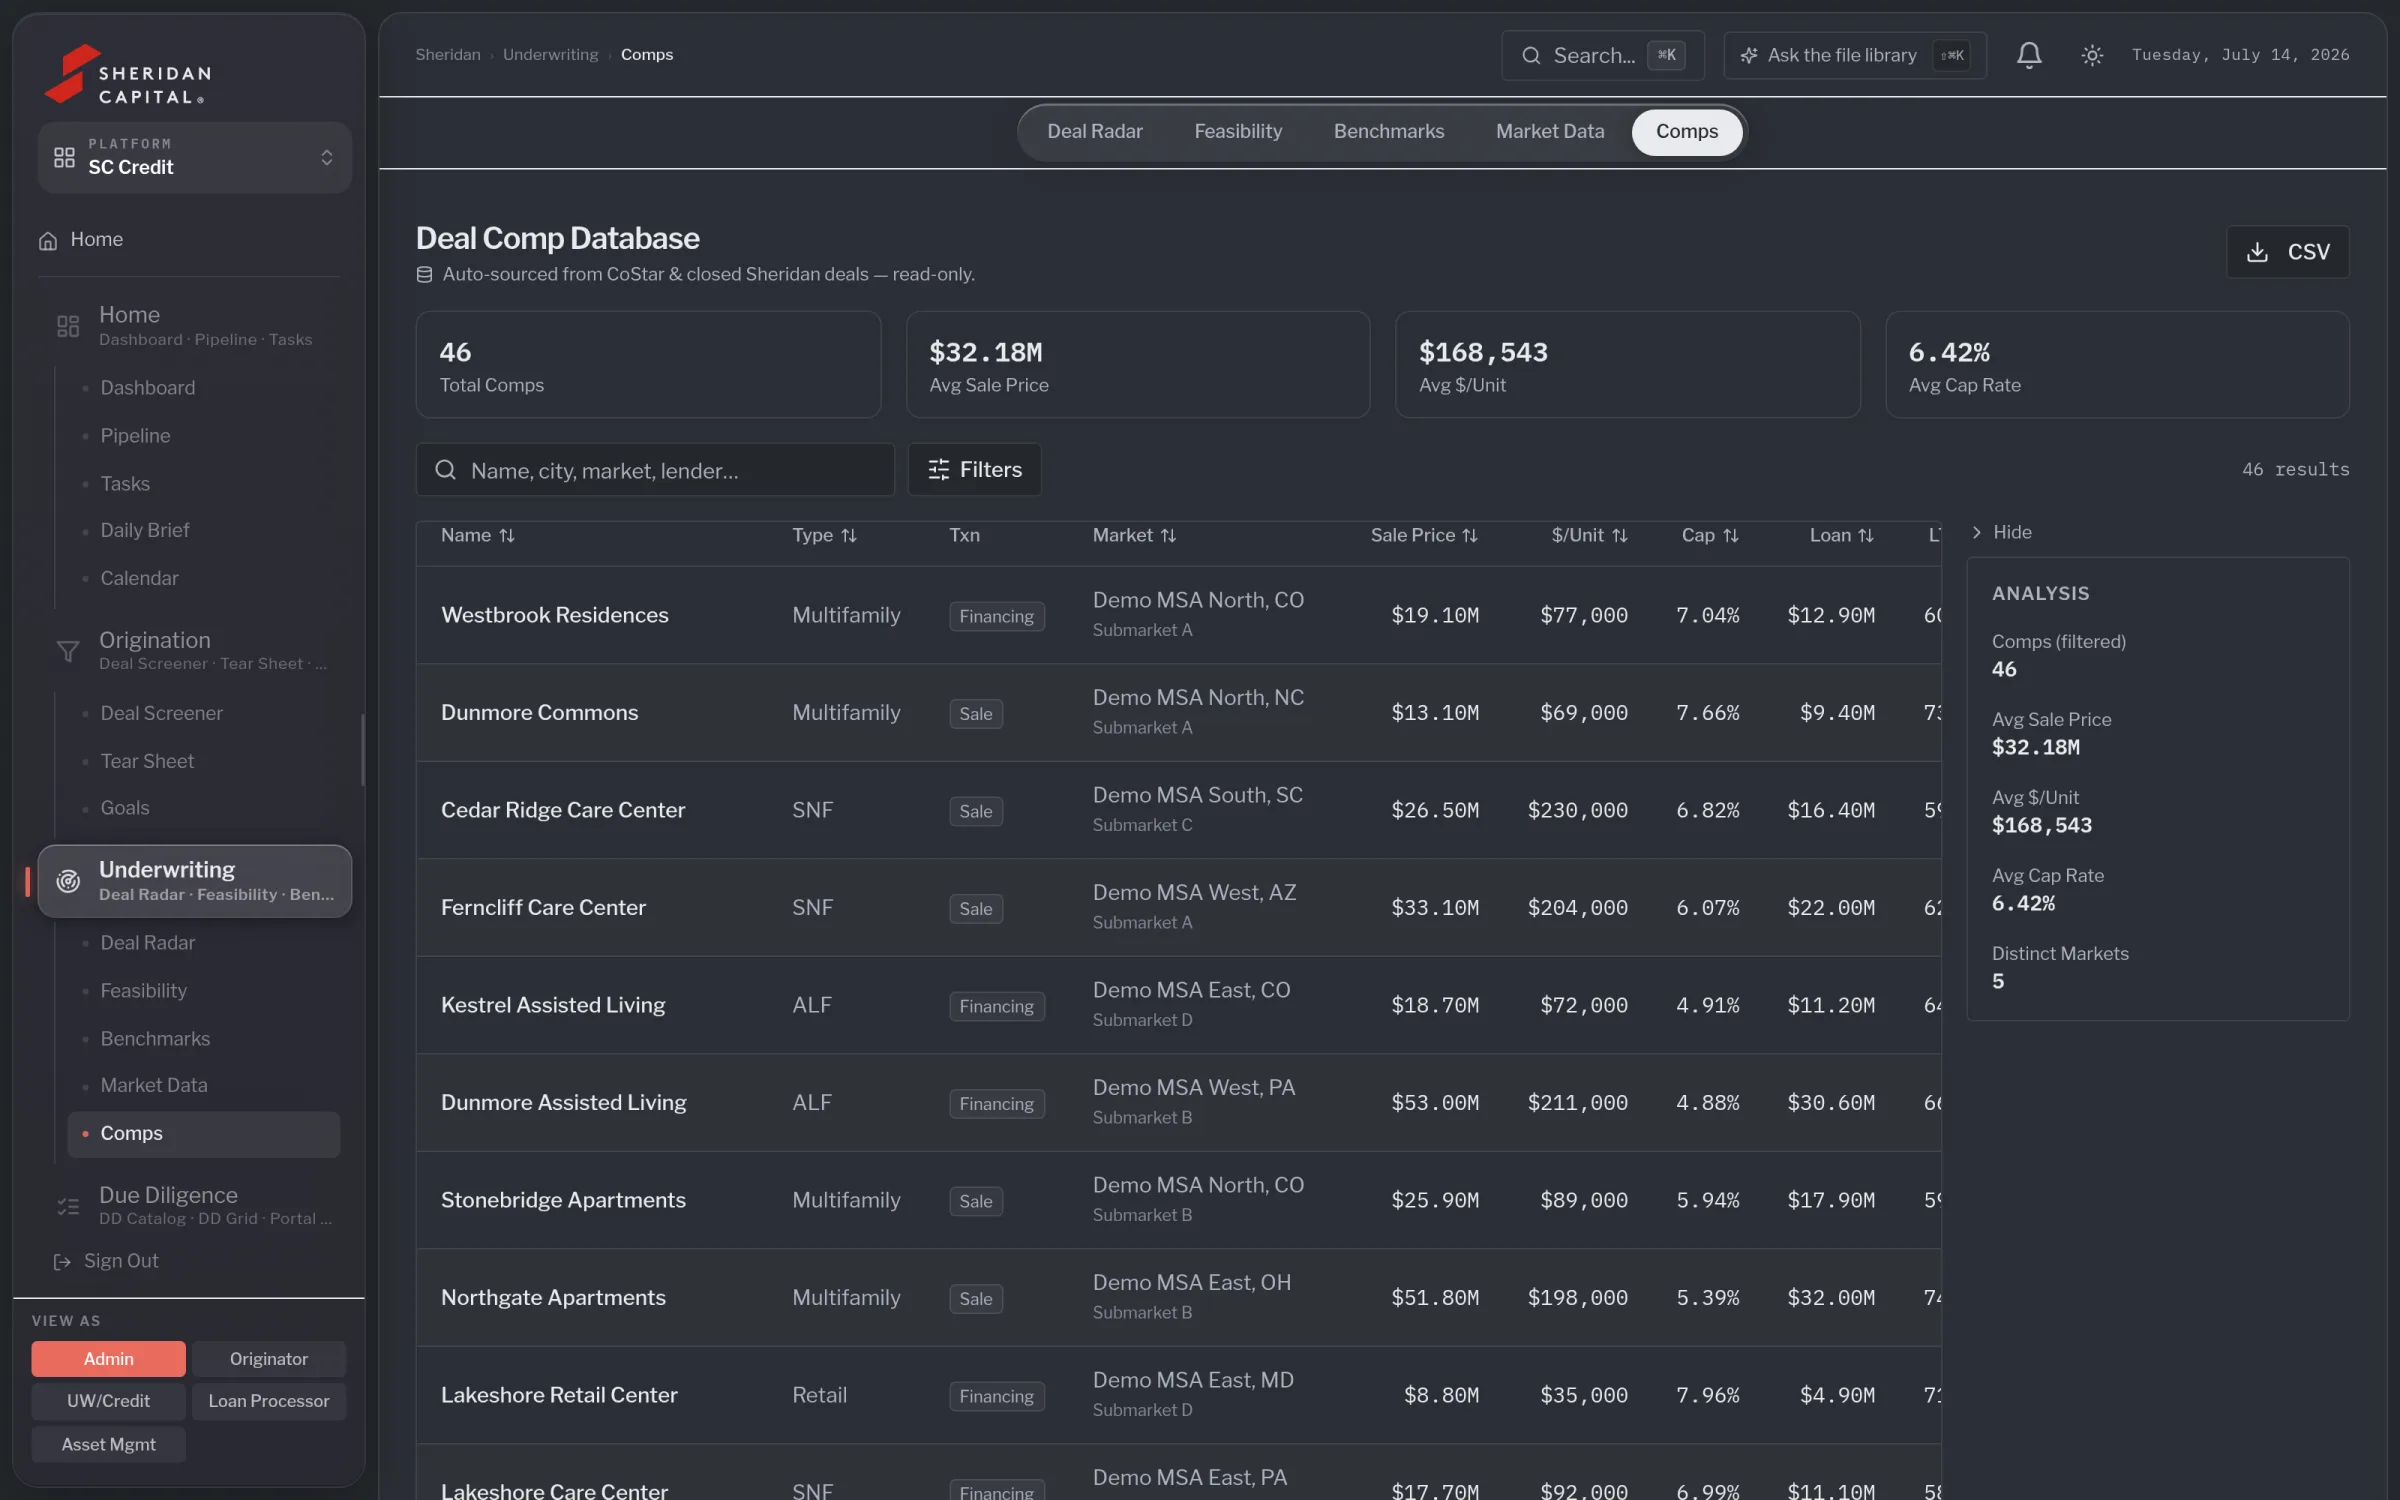Switch to the Market Data tab

click(x=1549, y=132)
